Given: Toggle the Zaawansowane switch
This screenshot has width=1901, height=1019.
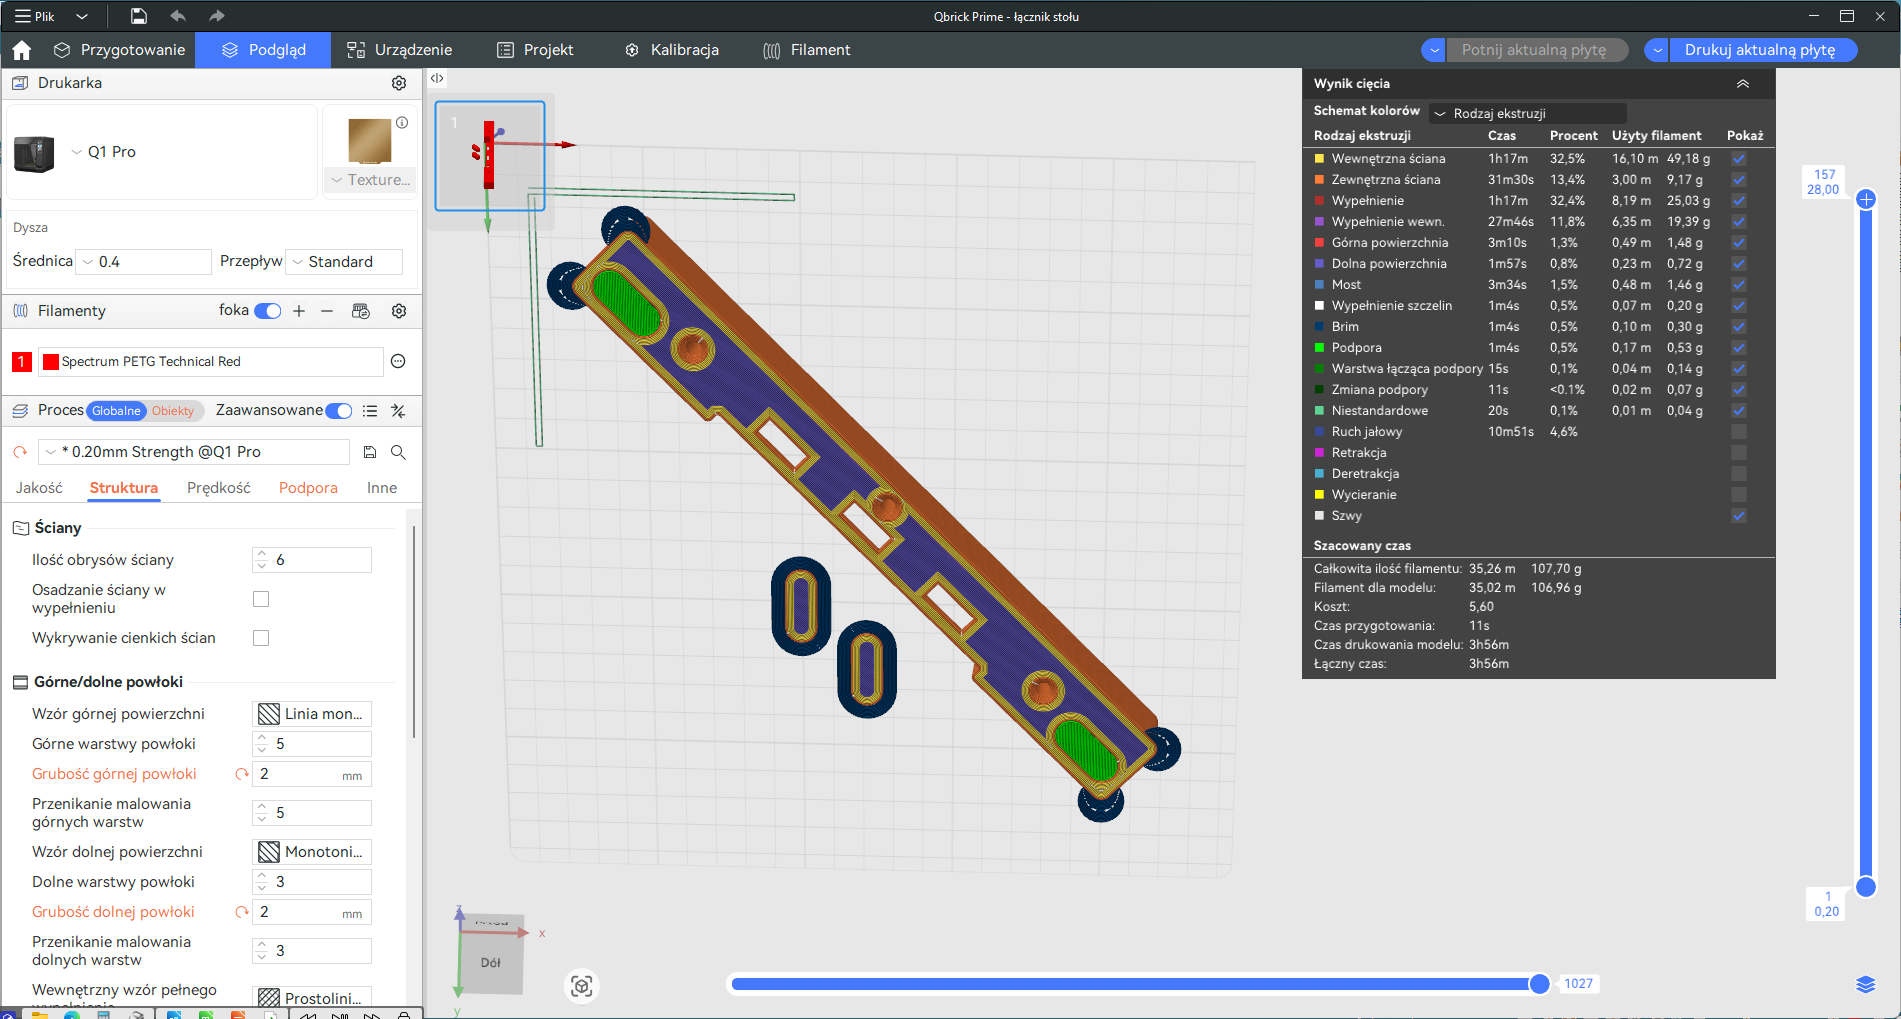Looking at the screenshot, I should (339, 411).
